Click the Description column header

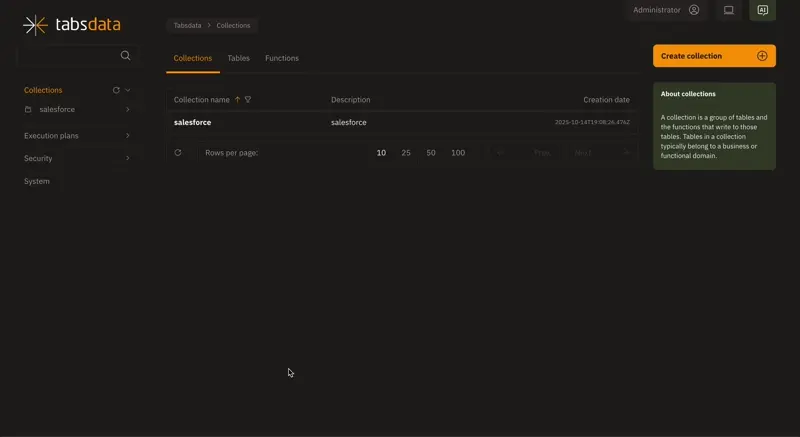[x=351, y=100]
